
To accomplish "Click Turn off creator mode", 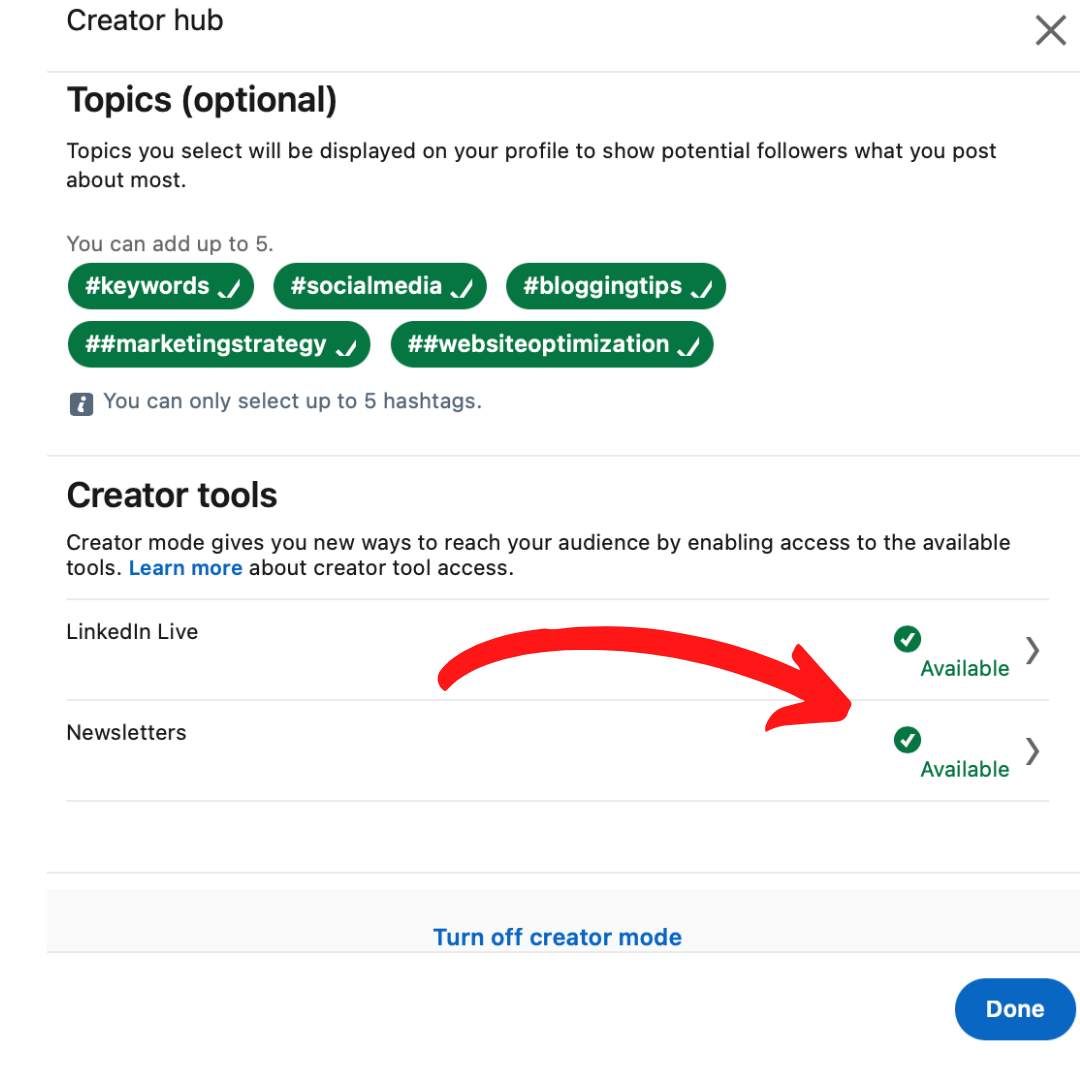I will point(557,937).
